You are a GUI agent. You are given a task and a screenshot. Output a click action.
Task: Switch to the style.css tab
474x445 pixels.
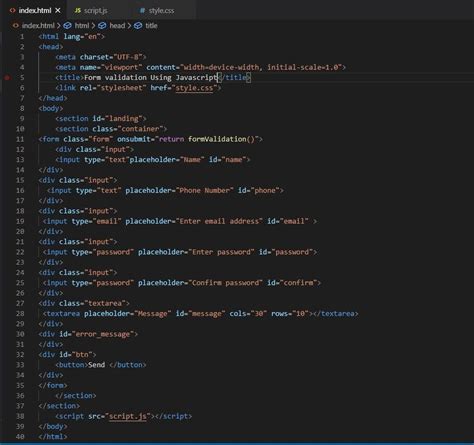point(161,11)
